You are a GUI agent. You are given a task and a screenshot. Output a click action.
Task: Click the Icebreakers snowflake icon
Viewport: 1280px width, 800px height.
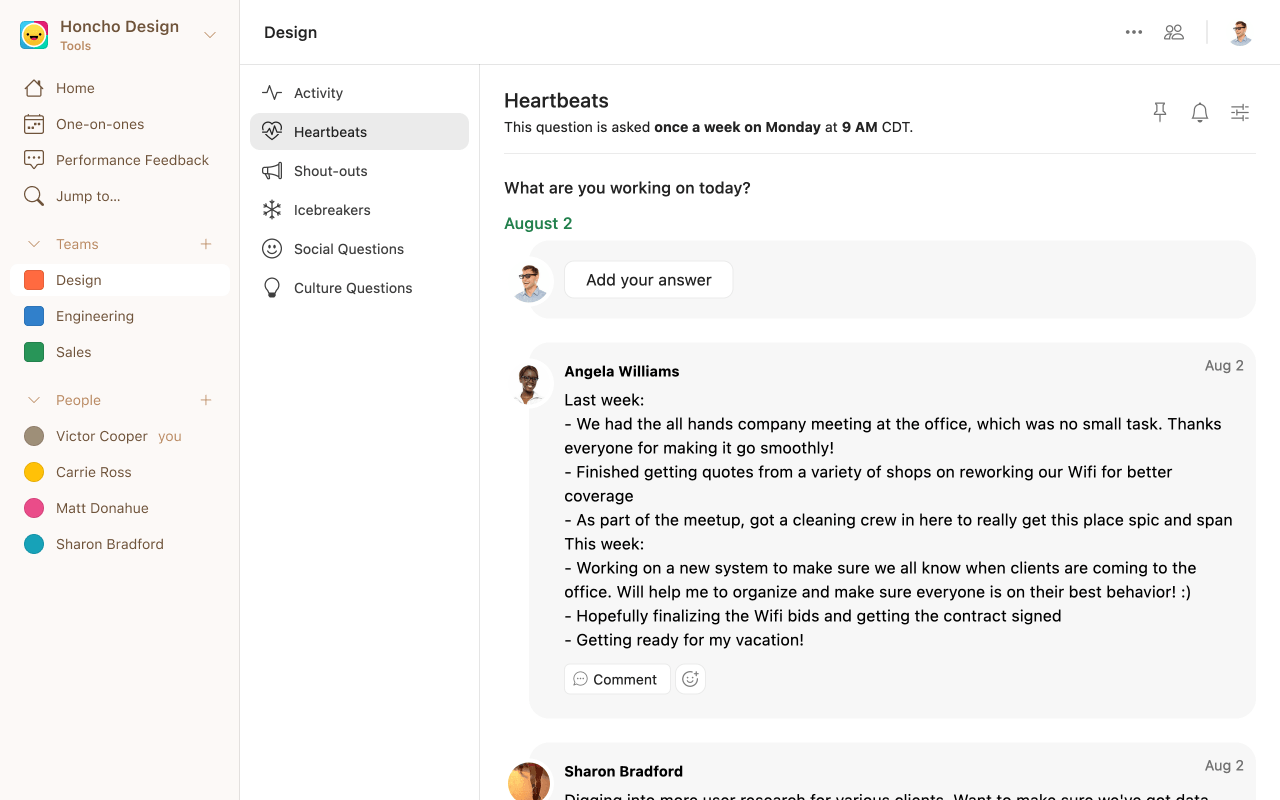(272, 210)
